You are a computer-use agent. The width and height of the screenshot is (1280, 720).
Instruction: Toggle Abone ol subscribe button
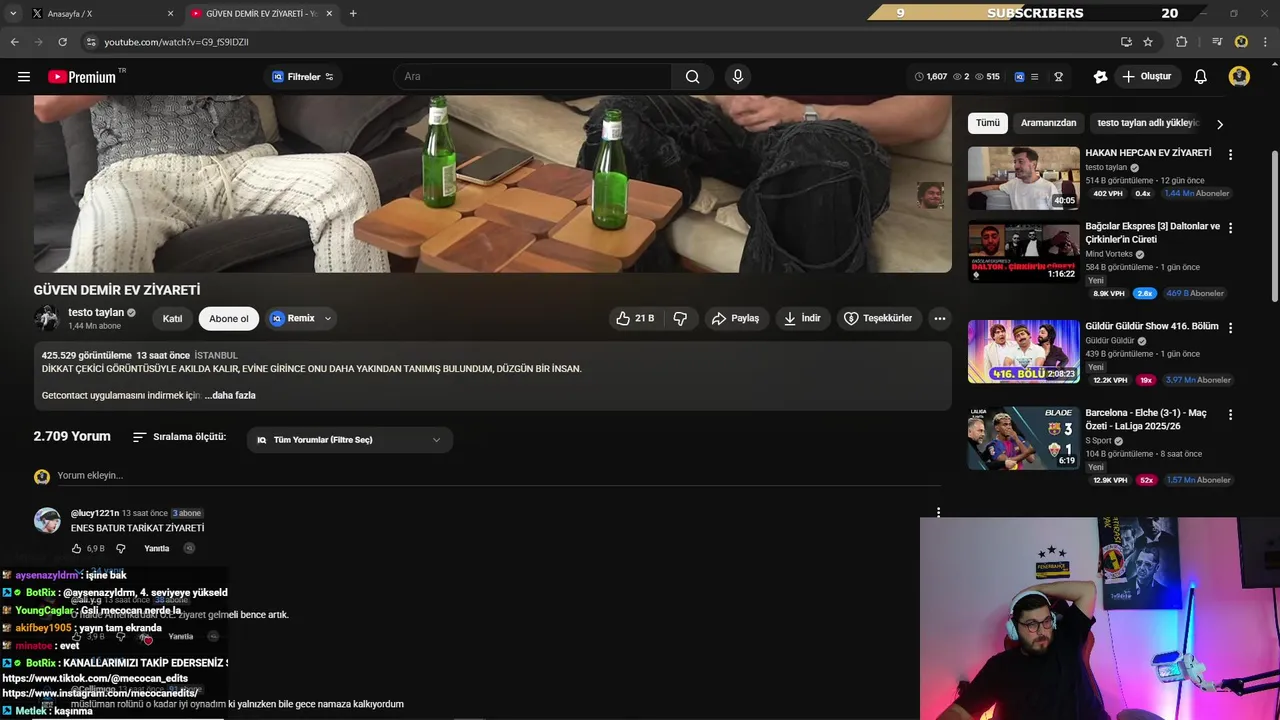click(x=229, y=318)
